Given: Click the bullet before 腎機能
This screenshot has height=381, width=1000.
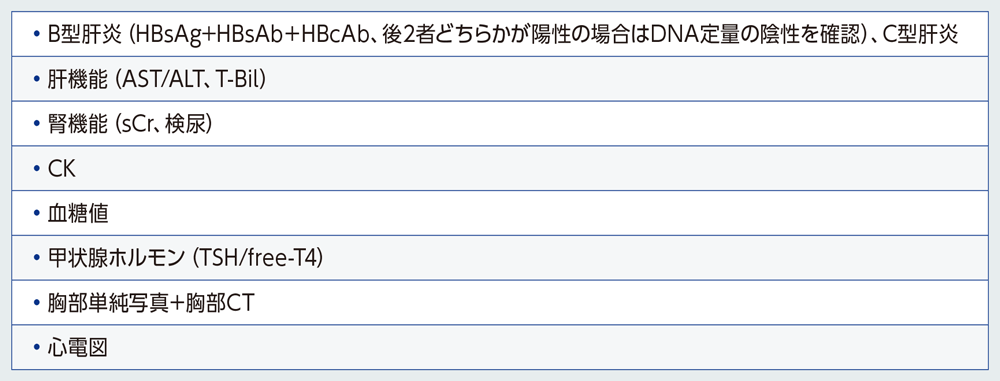Looking at the screenshot, I should (x=36, y=124).
